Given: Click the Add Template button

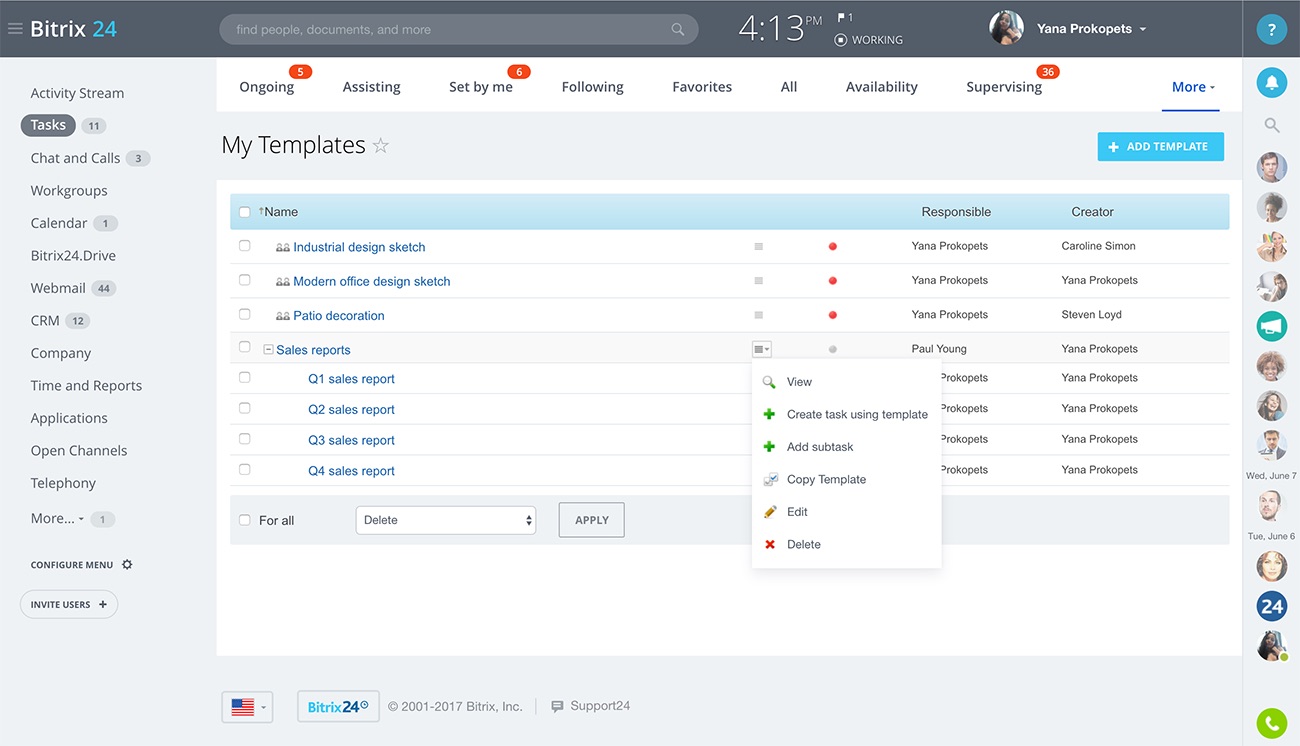Looking at the screenshot, I should [1160, 147].
